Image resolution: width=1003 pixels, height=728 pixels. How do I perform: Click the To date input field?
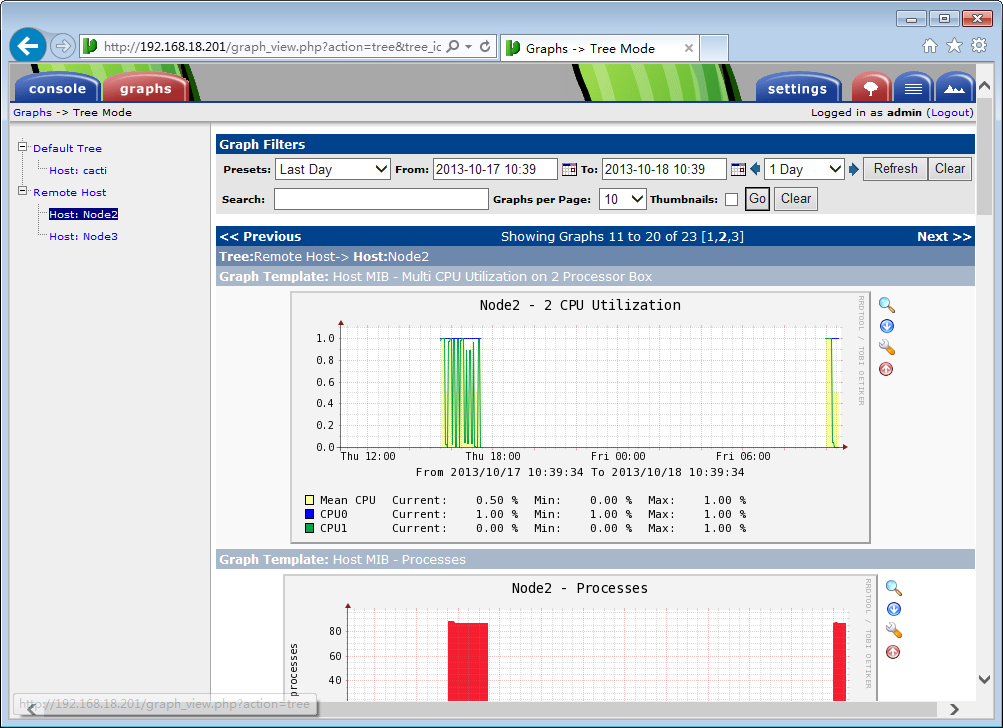(x=664, y=170)
